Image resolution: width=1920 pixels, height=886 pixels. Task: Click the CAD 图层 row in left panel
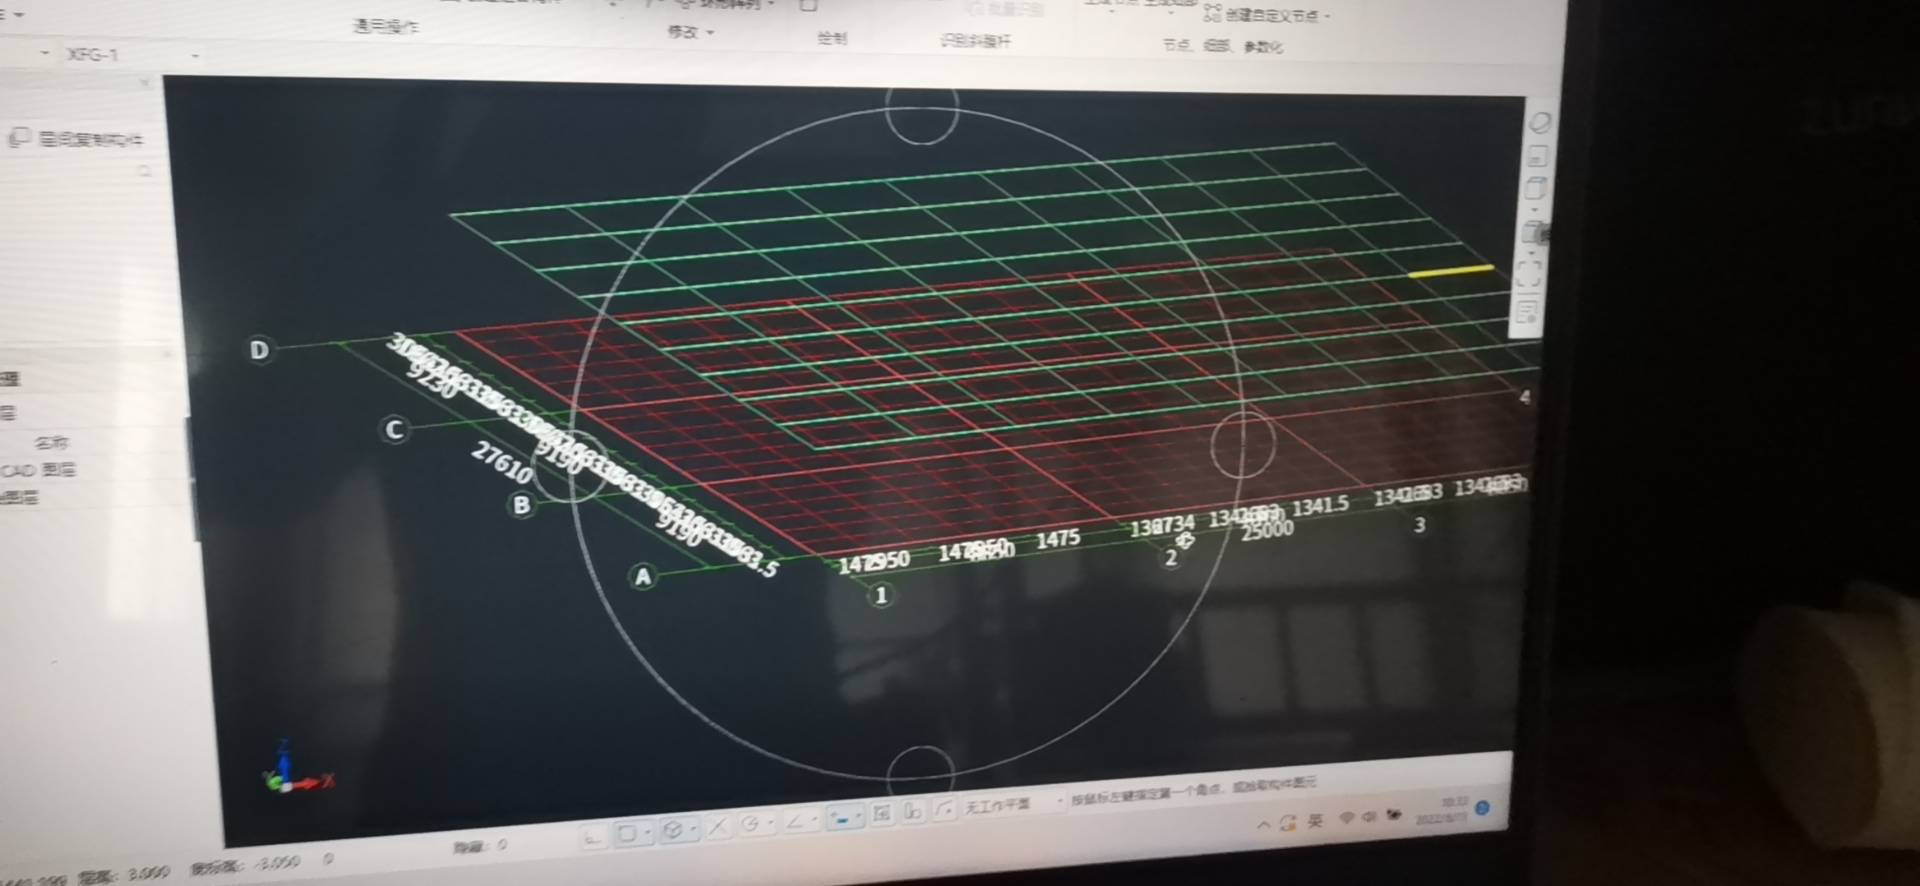[38, 469]
